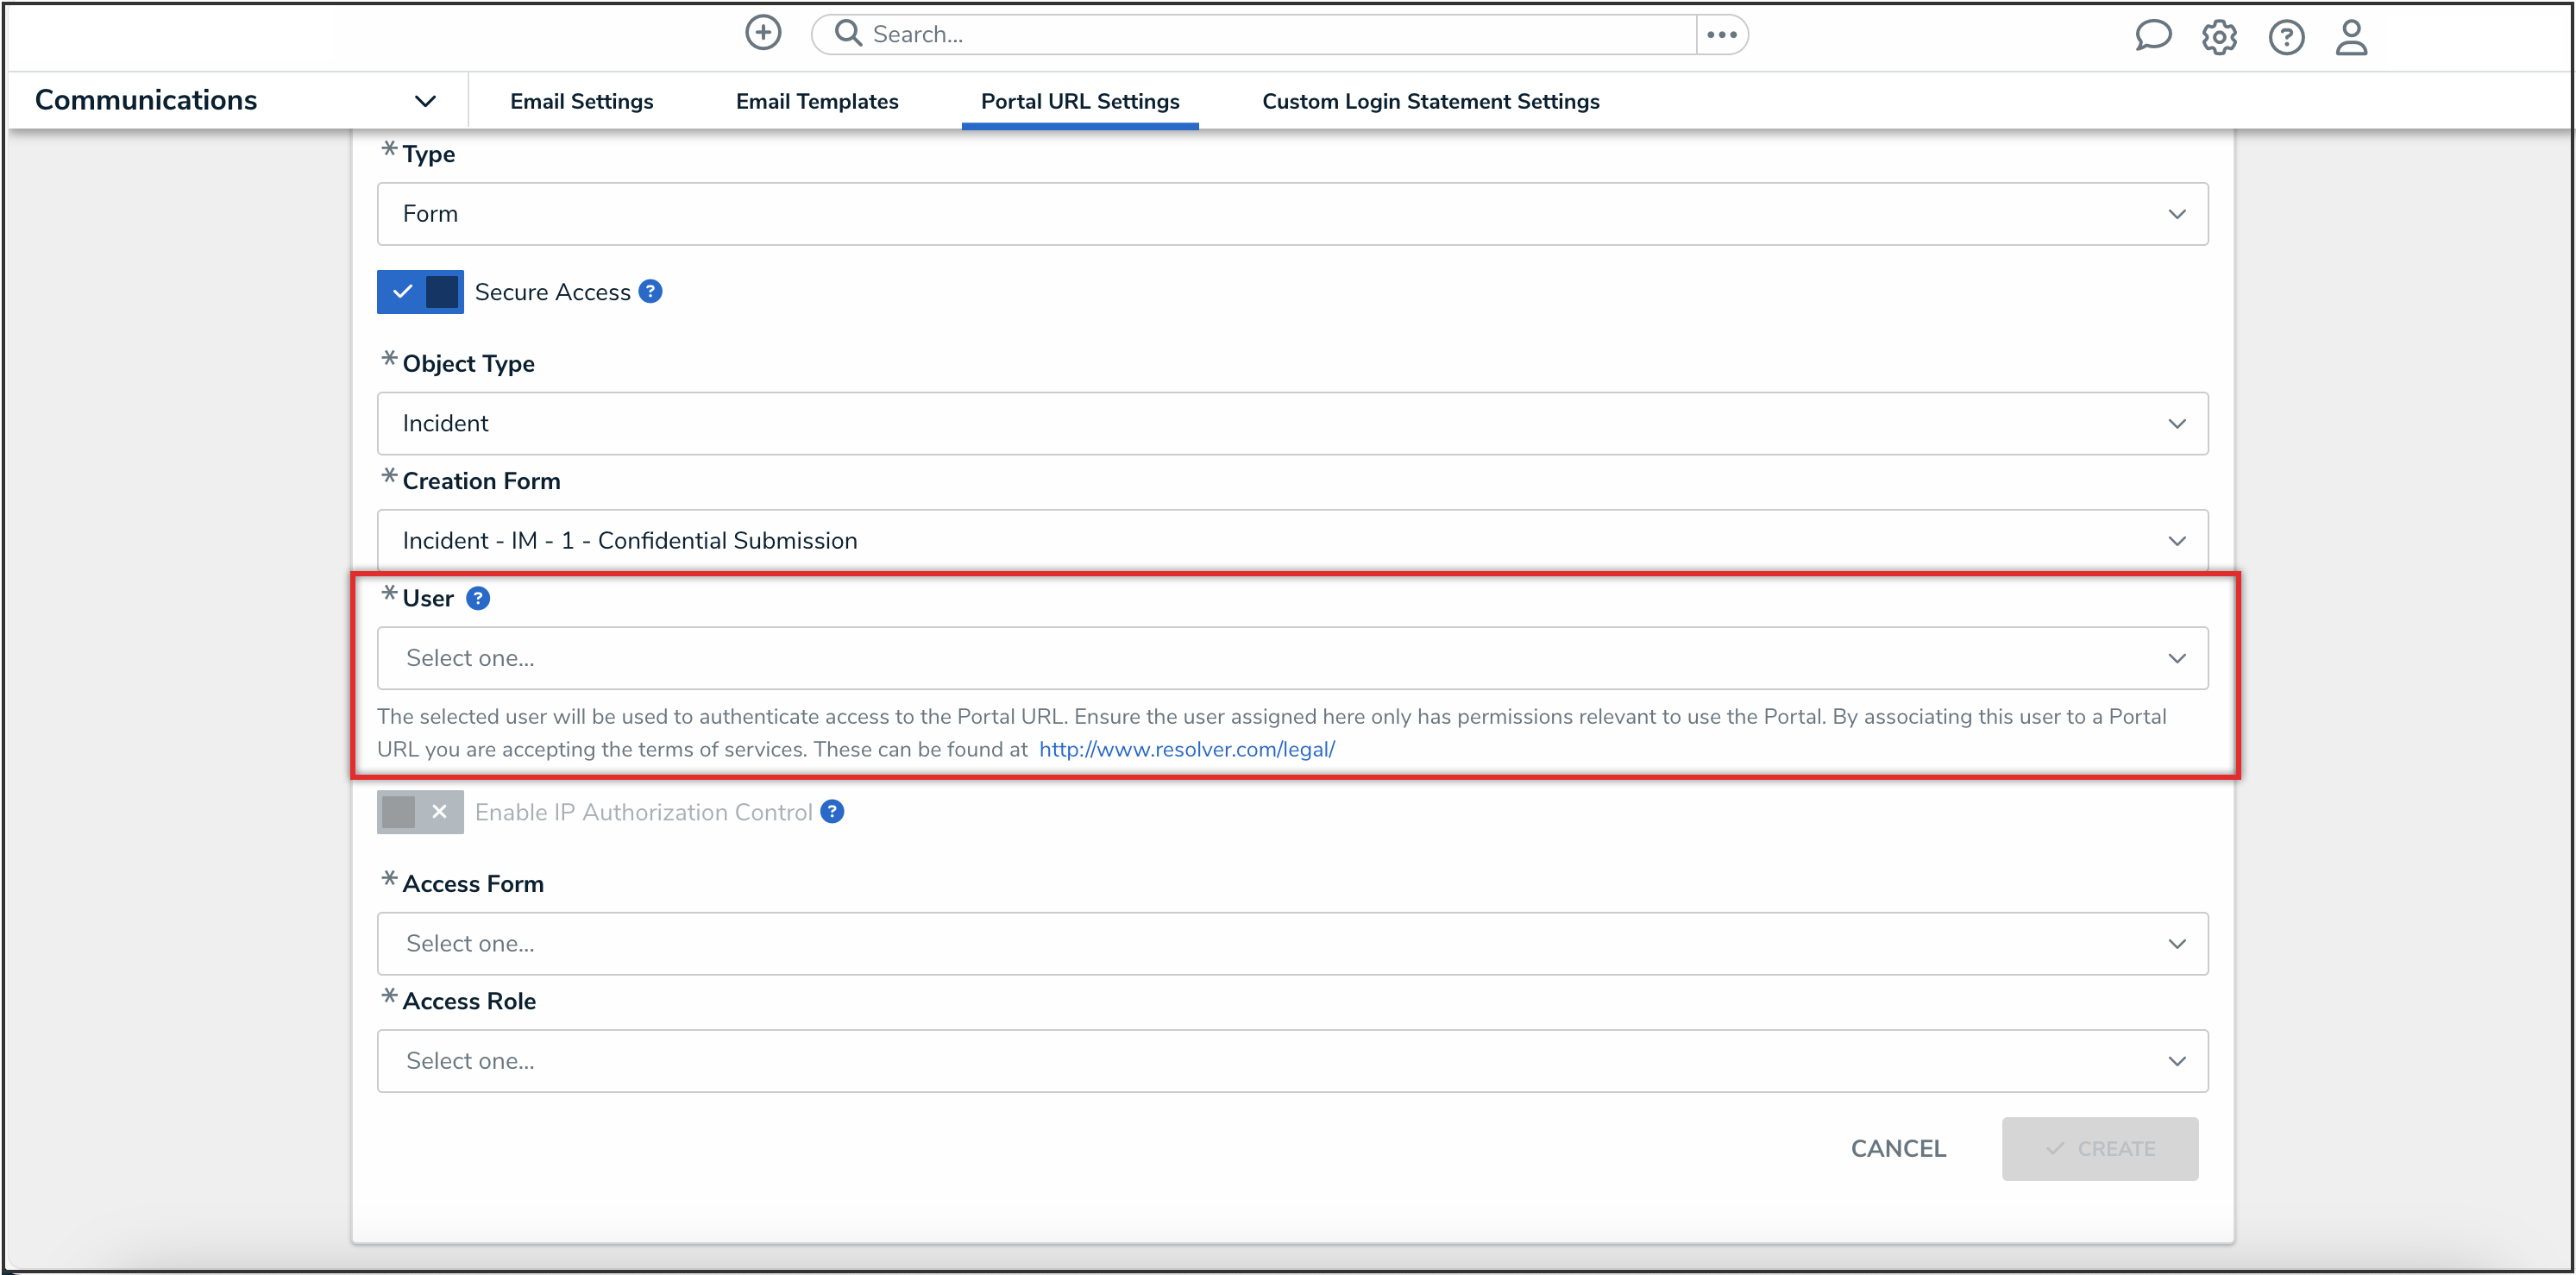Screen dimensions: 2576x1275
Task: Click the search ellipsis options icon
Action: [x=1721, y=35]
